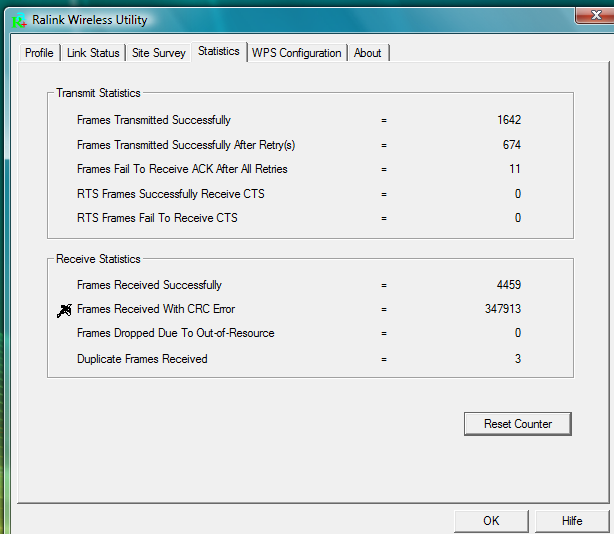614x534 pixels.
Task: Switch to the Link Status tab
Action: pyautogui.click(x=93, y=53)
